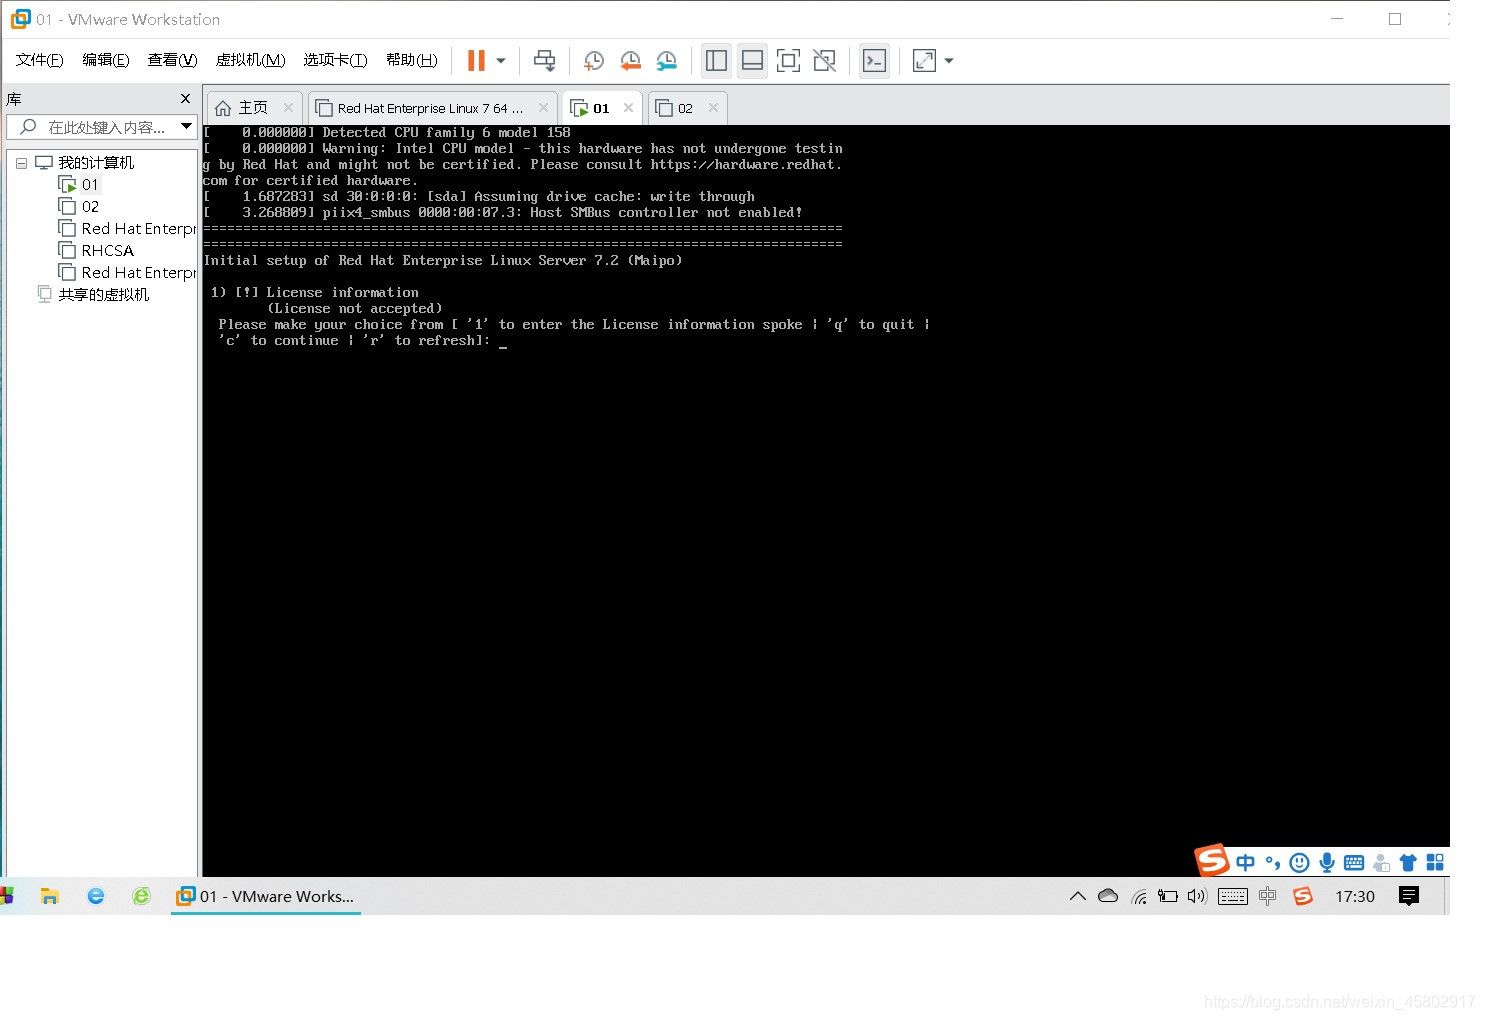Click the 中 IME indicator in tray
The image size is (1485, 1020).
(x=1268, y=896)
